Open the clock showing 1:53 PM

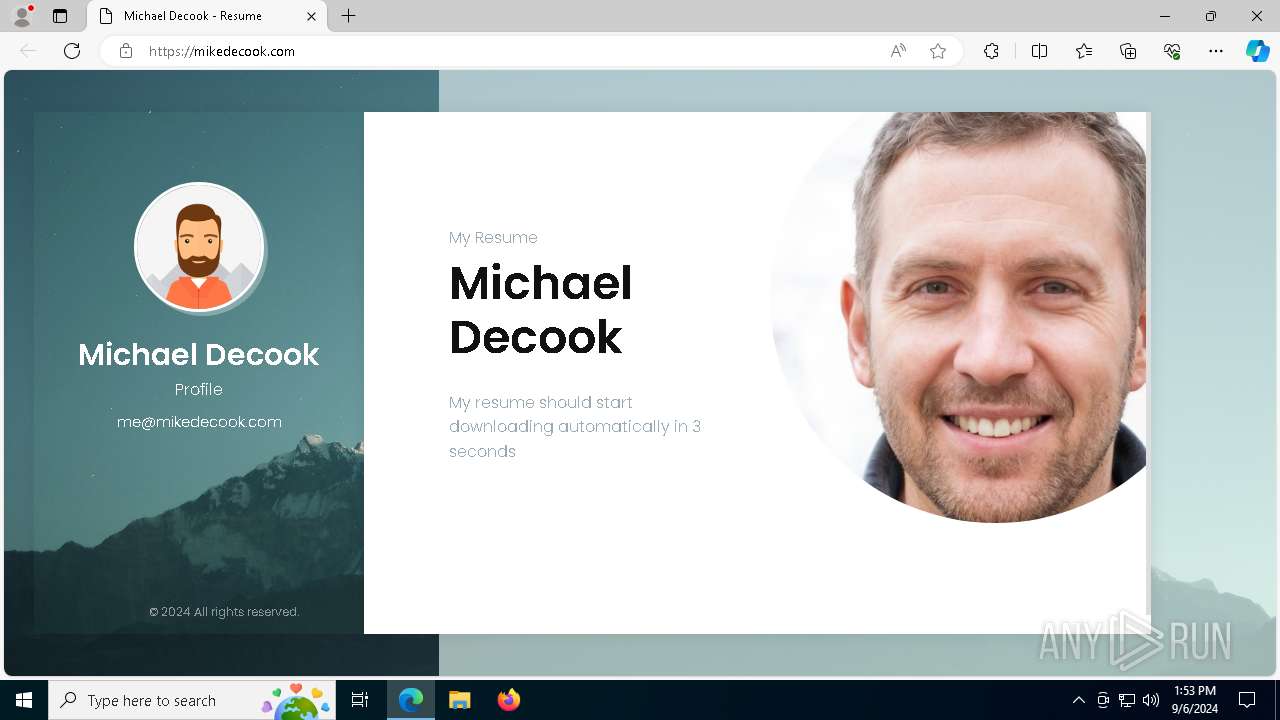coord(1195,700)
